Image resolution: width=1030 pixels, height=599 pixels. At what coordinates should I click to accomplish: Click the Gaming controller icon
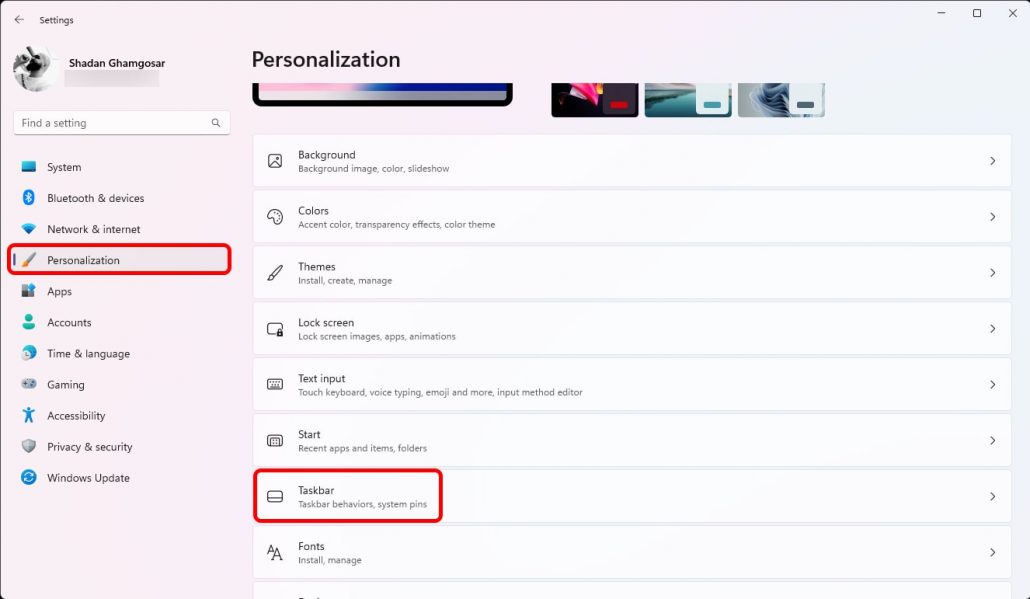29,384
